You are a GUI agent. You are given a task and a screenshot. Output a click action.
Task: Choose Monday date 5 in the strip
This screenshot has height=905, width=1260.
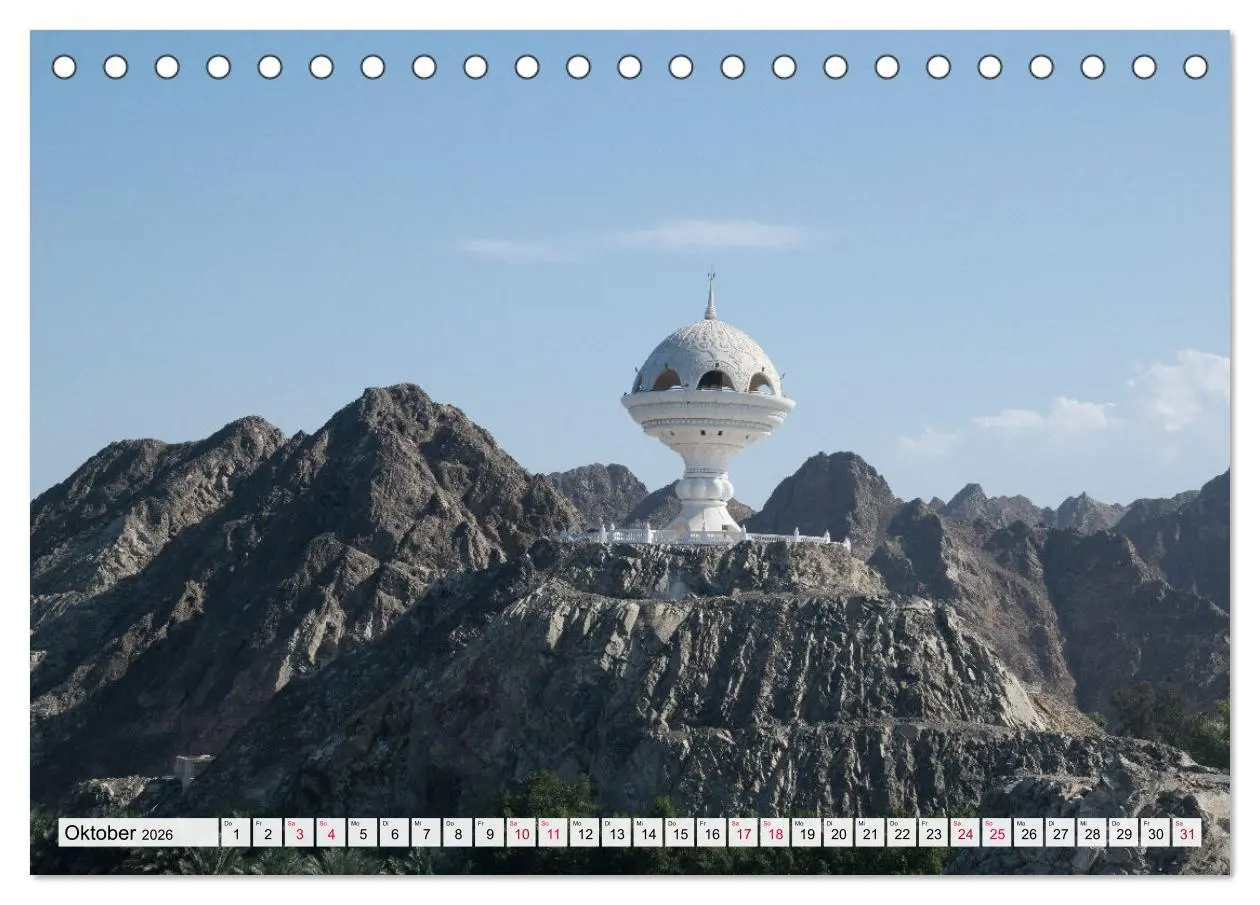[x=363, y=833]
